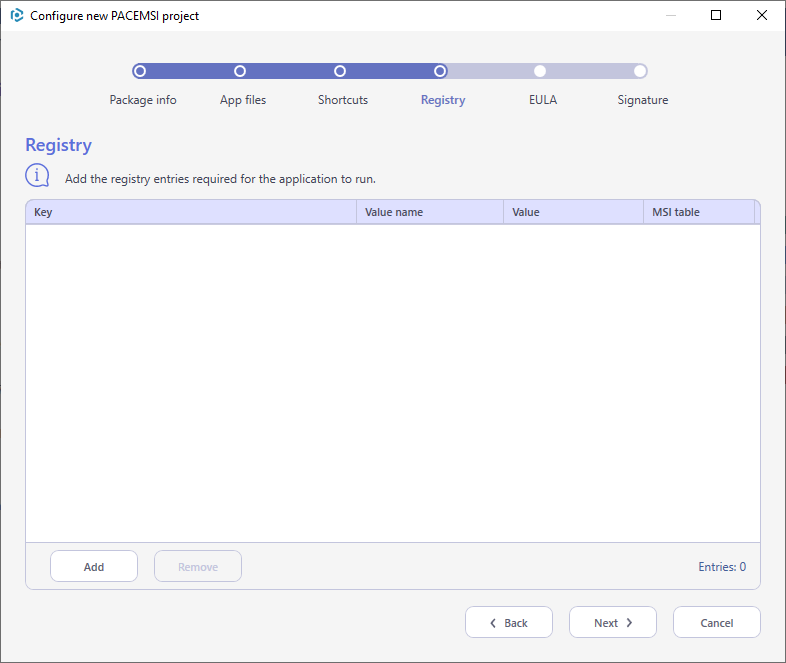Screen dimensions: 786x663
Task: Click the PACE app icon in title bar
Action: pyautogui.click(x=17, y=16)
